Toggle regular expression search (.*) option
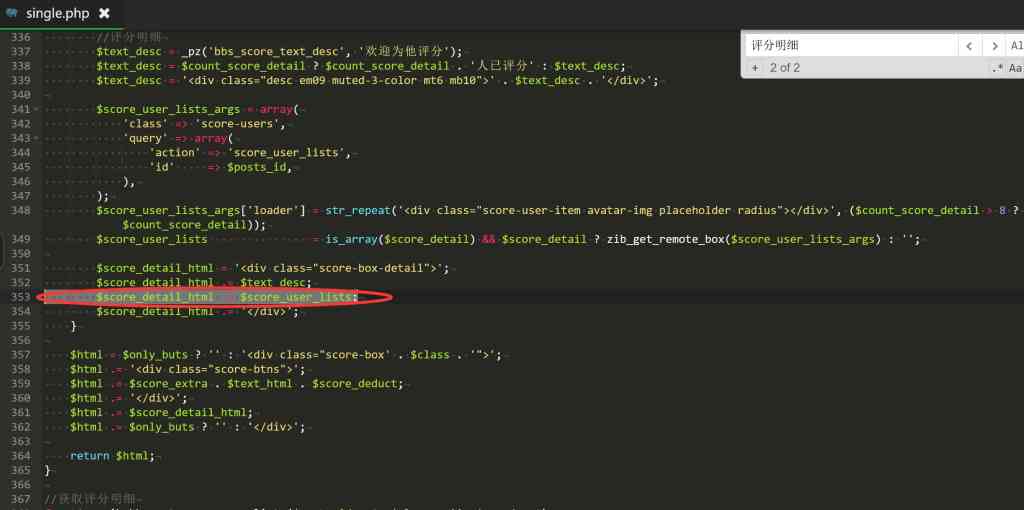Image resolution: width=1024 pixels, height=510 pixels. pos(996,68)
